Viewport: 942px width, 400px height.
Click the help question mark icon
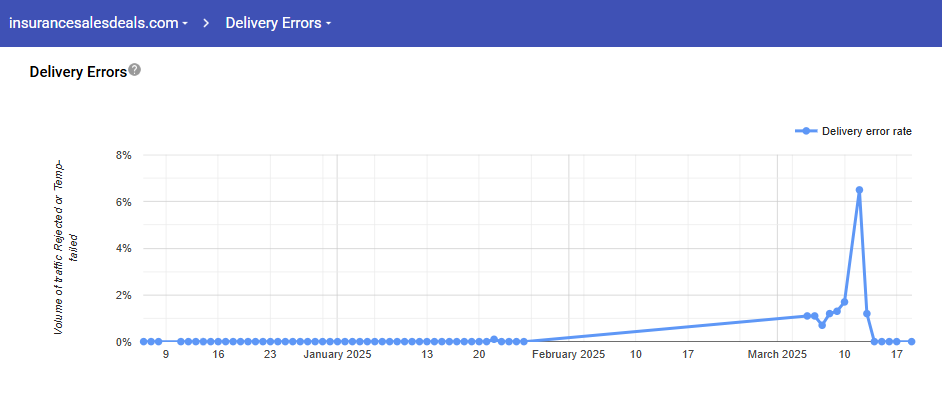[x=135, y=71]
